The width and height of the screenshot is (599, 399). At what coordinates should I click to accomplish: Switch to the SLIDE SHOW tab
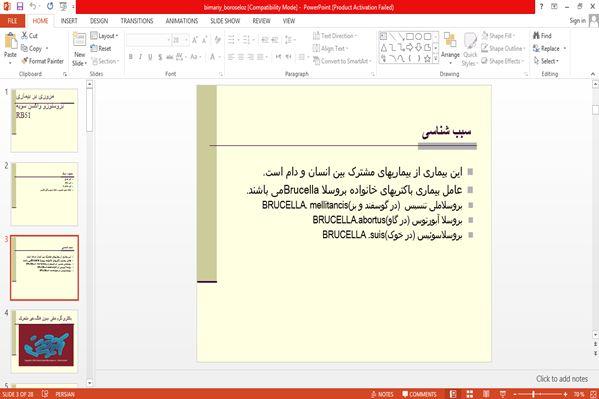coord(225,21)
